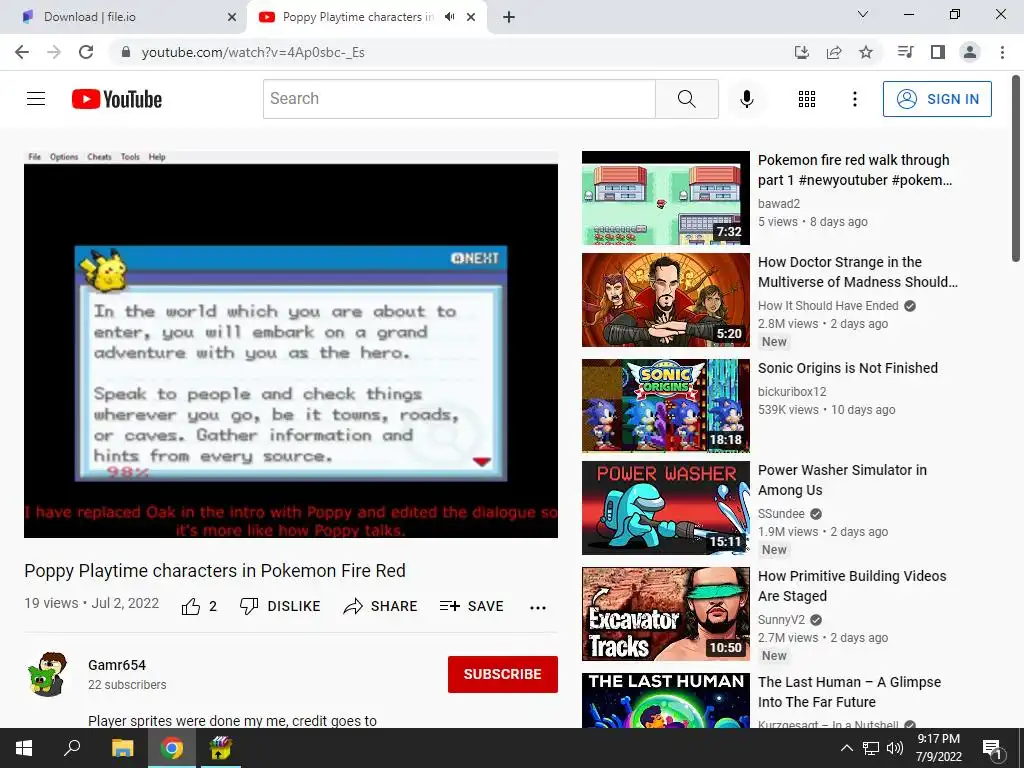Viewport: 1024px width, 768px height.
Task: Dislike the Poppy Playtime video
Action: coord(280,606)
